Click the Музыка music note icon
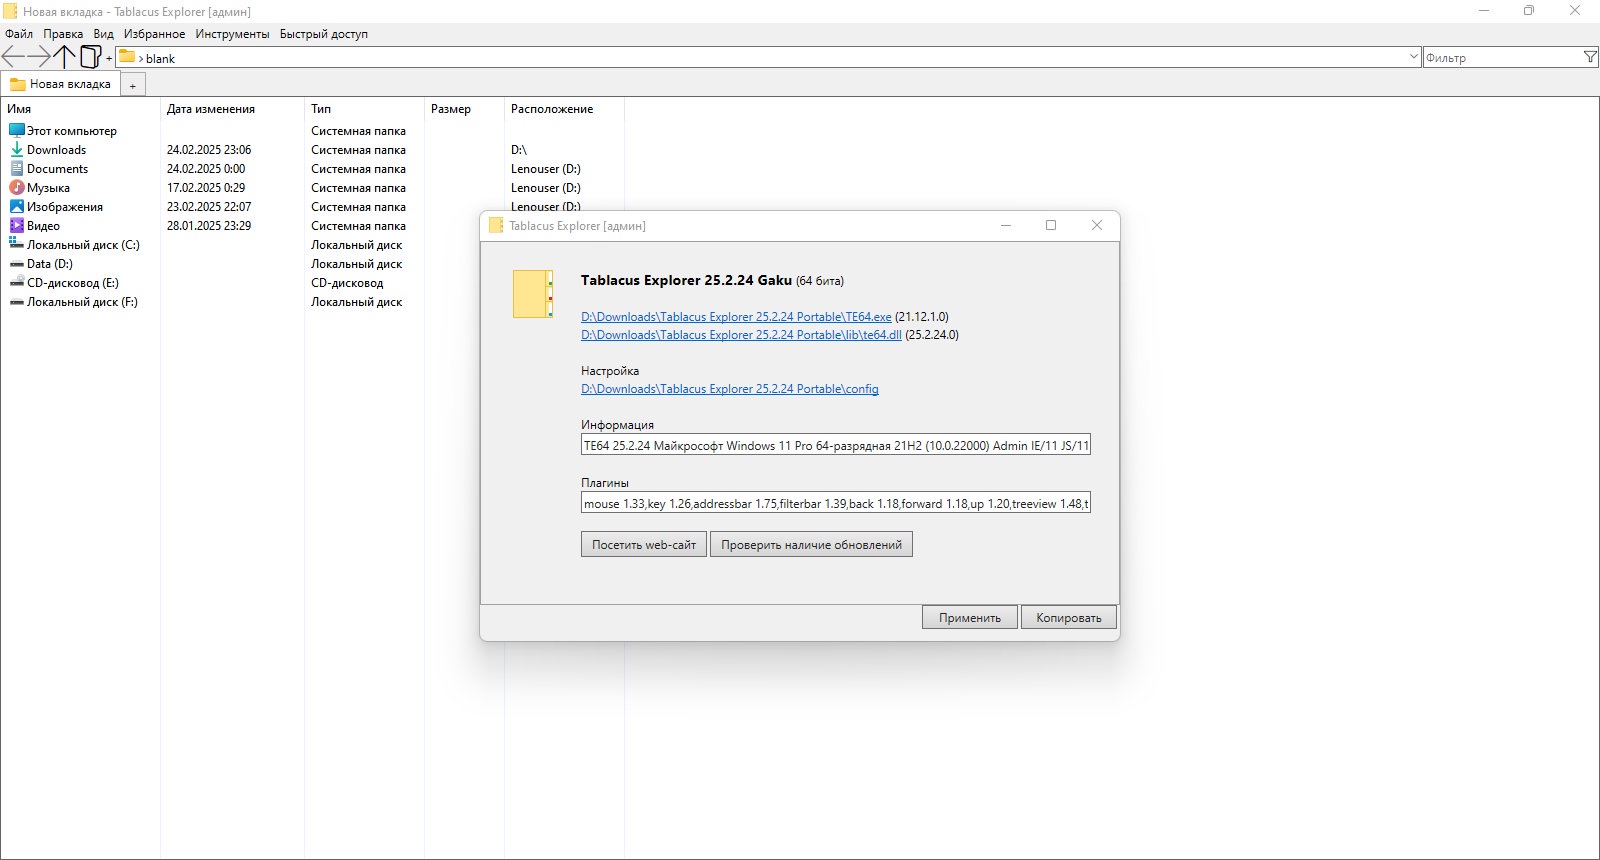 pos(17,187)
